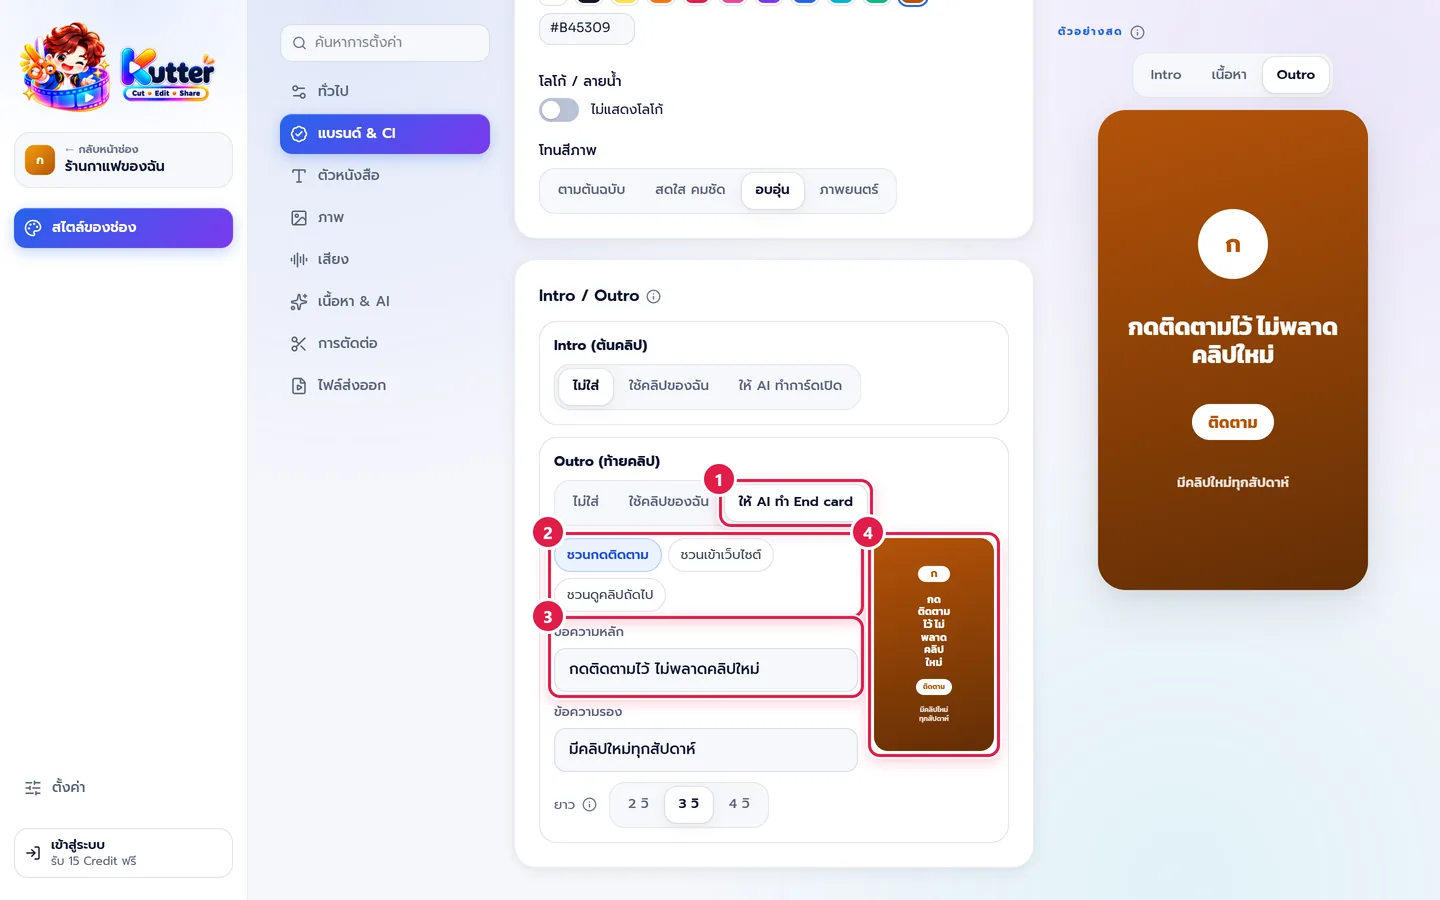Switch live preview to the Intro tab
This screenshot has width=1440, height=900.
point(1166,75)
